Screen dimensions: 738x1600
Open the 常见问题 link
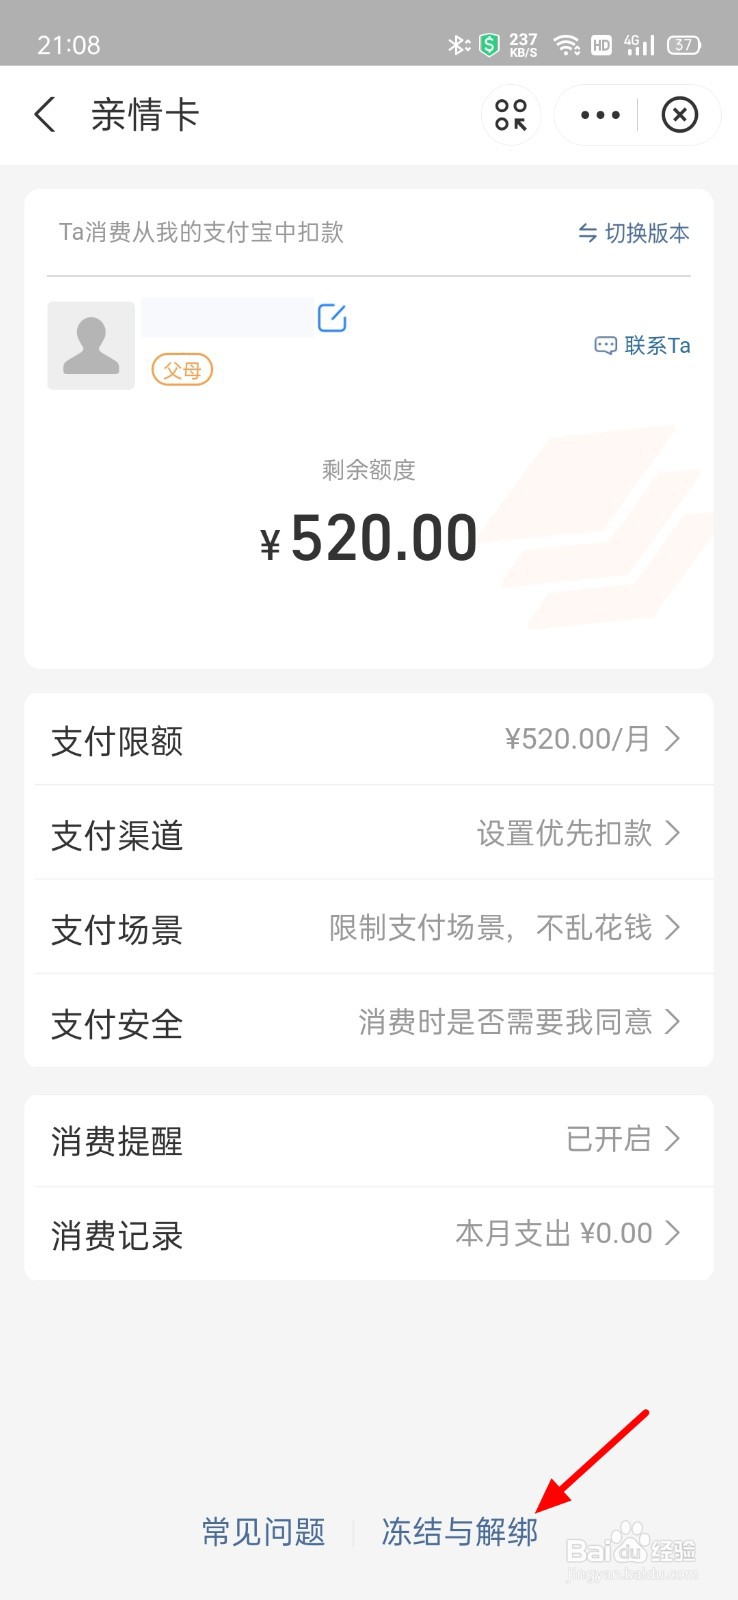[x=264, y=1531]
